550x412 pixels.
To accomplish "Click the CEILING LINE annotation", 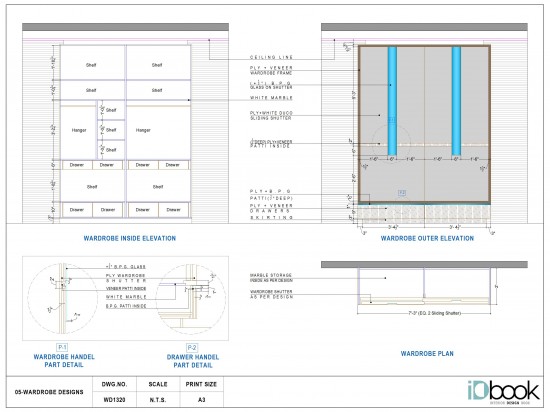I will (271, 57).
